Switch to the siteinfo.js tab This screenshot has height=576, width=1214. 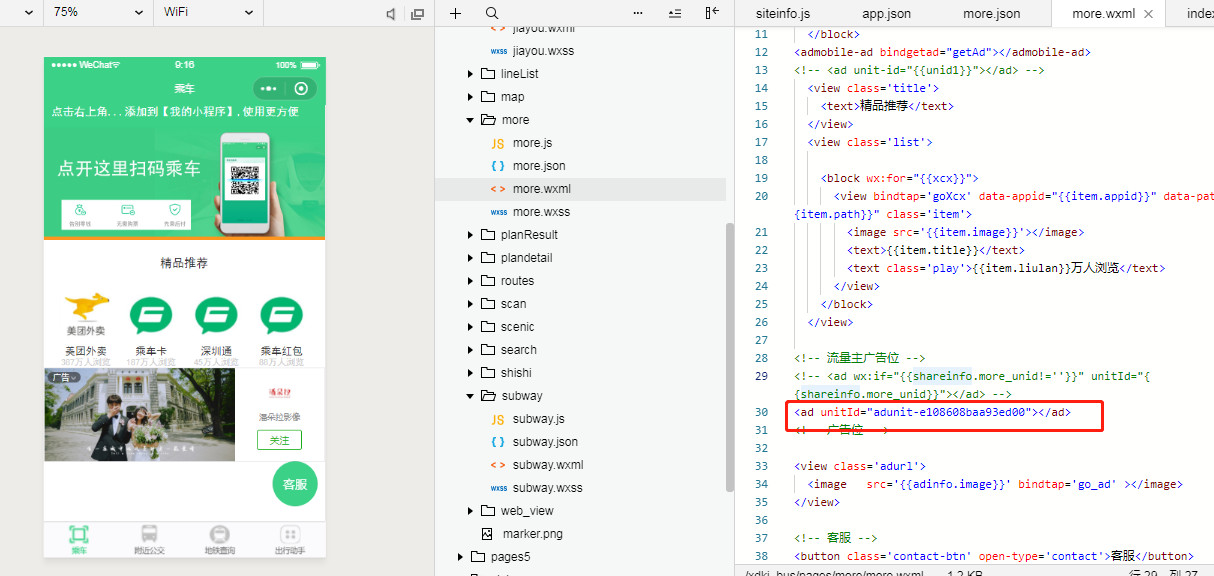click(783, 14)
